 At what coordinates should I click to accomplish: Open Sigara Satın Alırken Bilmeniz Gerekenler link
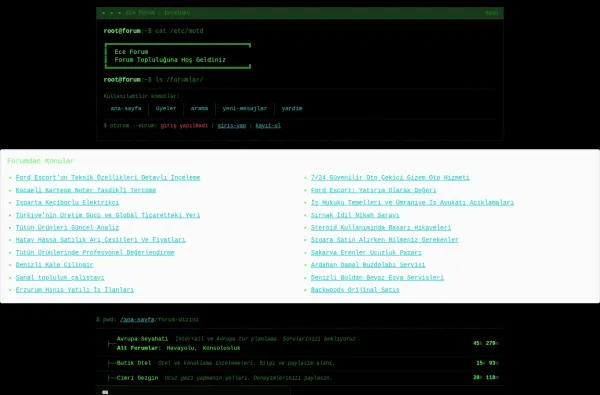point(385,240)
